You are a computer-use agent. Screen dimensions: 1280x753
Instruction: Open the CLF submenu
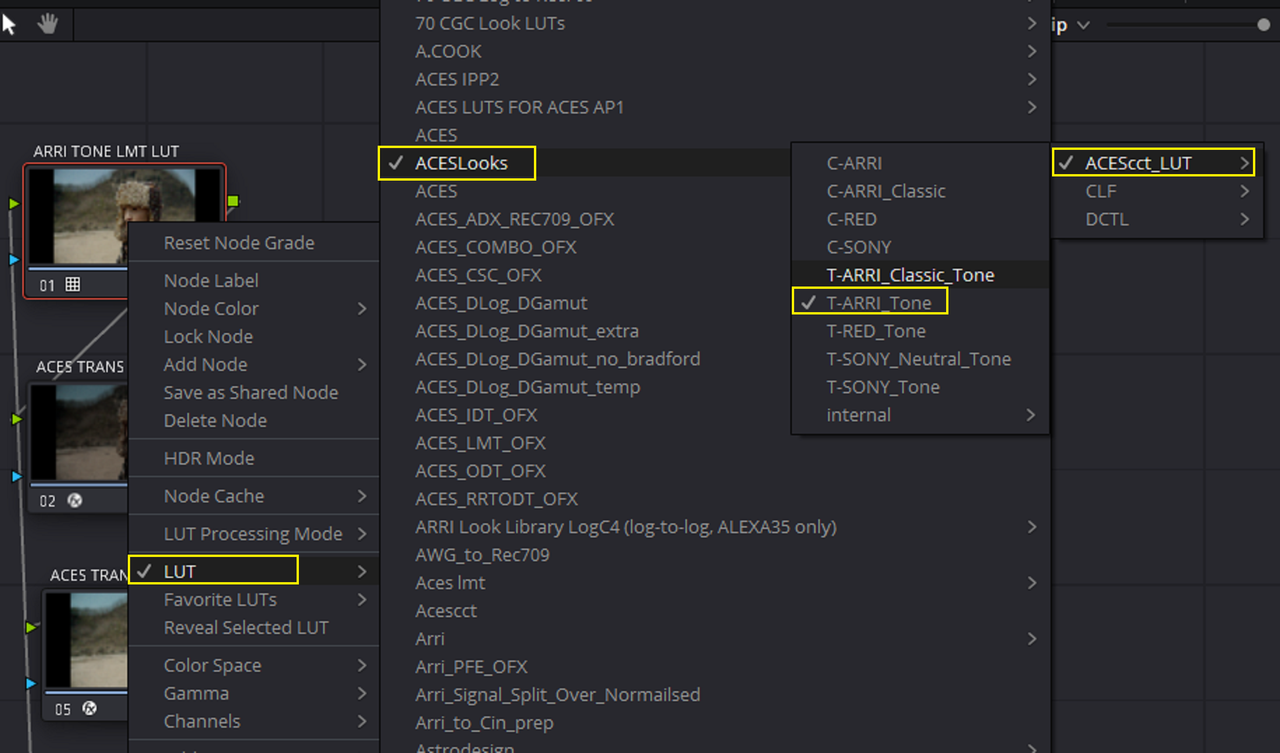(1155, 191)
